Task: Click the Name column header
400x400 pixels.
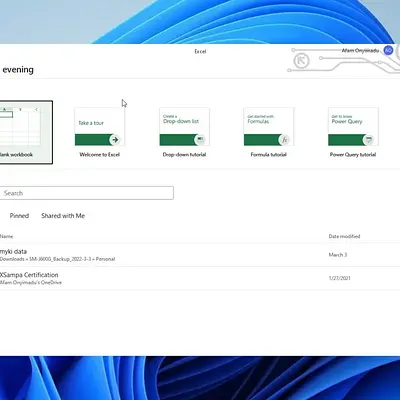Action: coord(6,236)
